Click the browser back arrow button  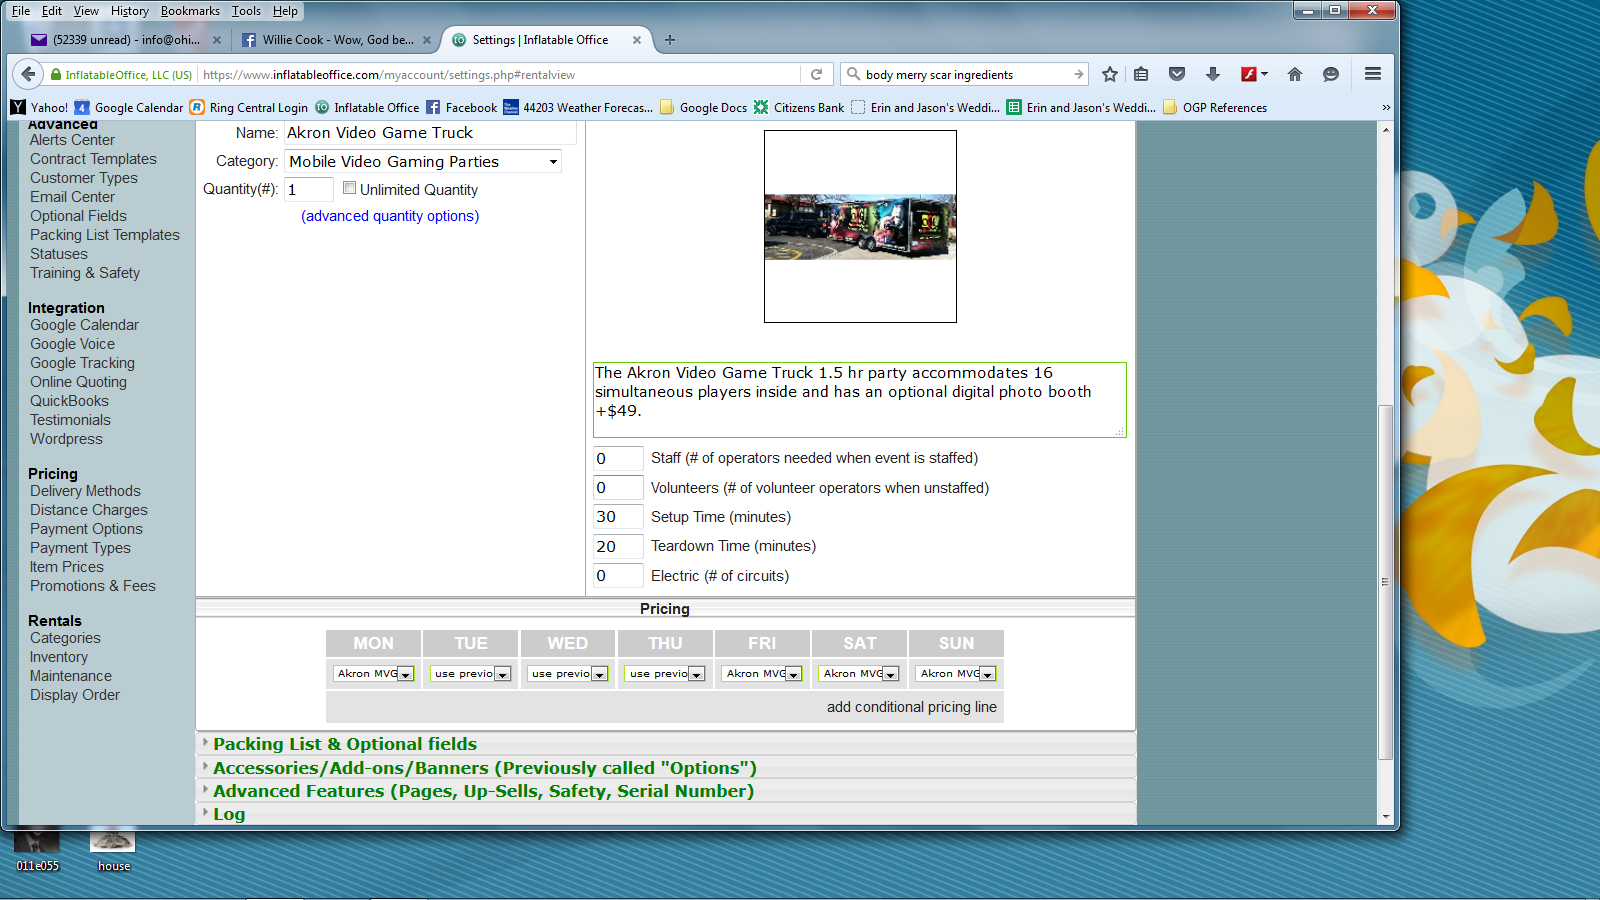28,74
